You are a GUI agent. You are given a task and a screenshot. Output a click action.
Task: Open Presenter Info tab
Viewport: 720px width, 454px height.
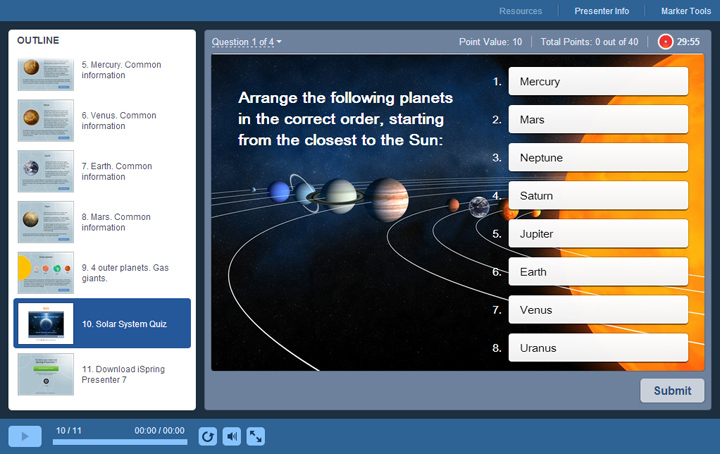(602, 11)
